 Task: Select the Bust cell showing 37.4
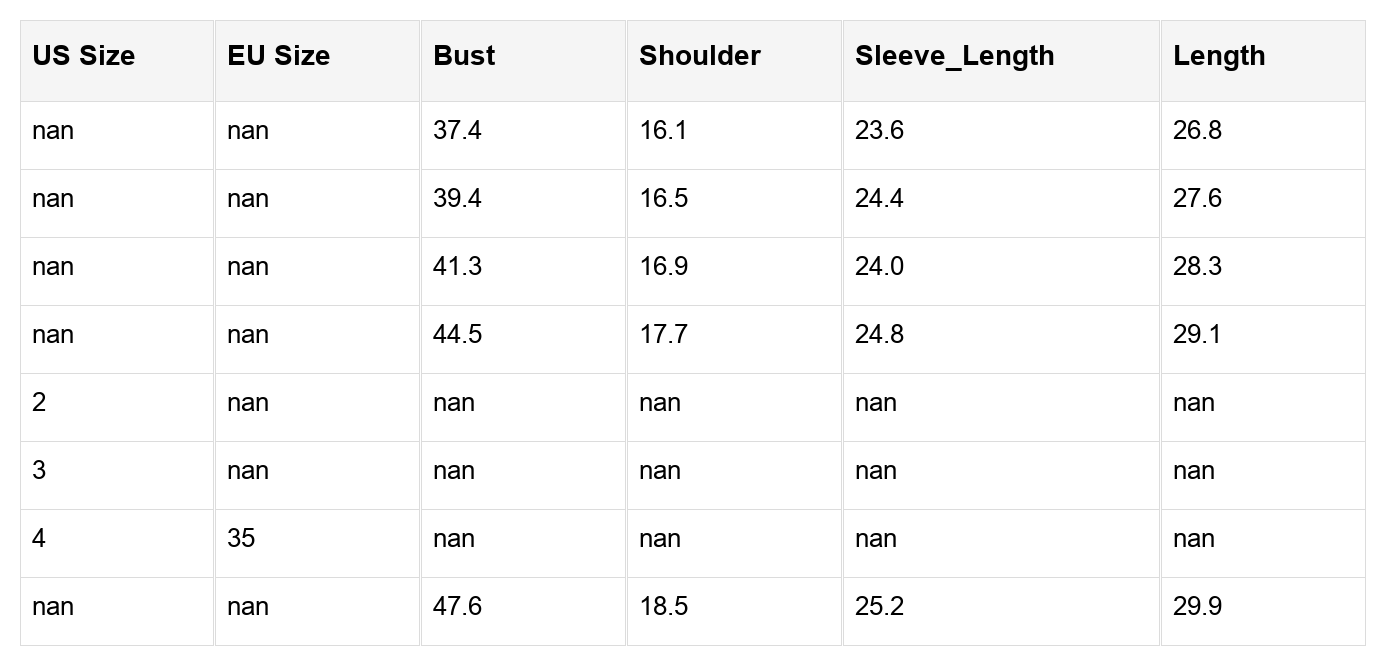click(457, 131)
